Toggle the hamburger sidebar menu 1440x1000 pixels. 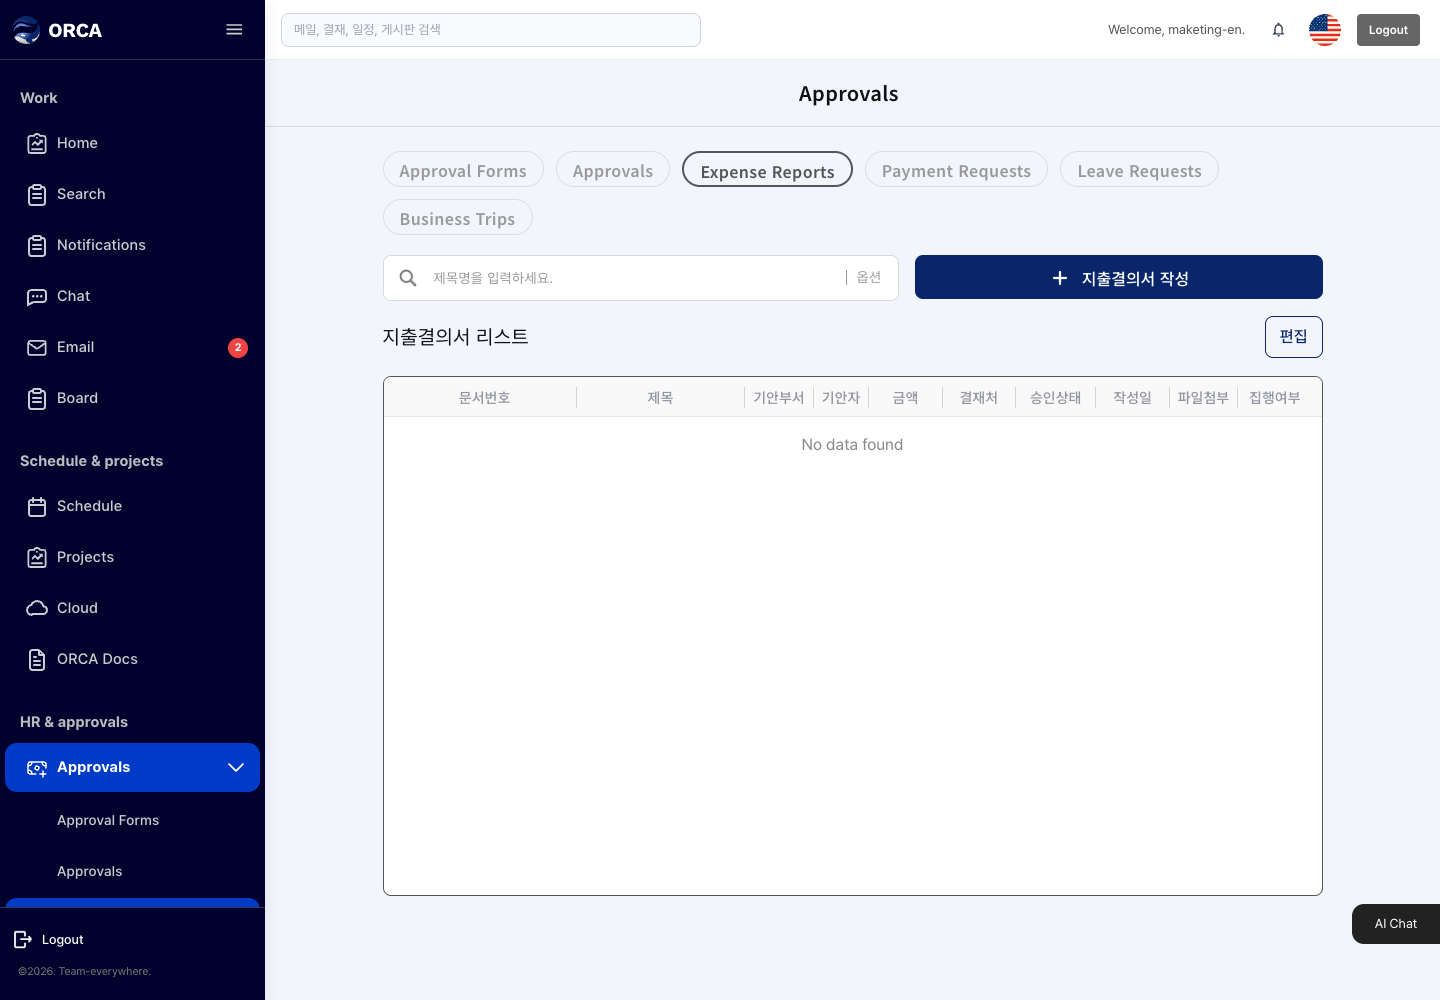[x=234, y=30]
